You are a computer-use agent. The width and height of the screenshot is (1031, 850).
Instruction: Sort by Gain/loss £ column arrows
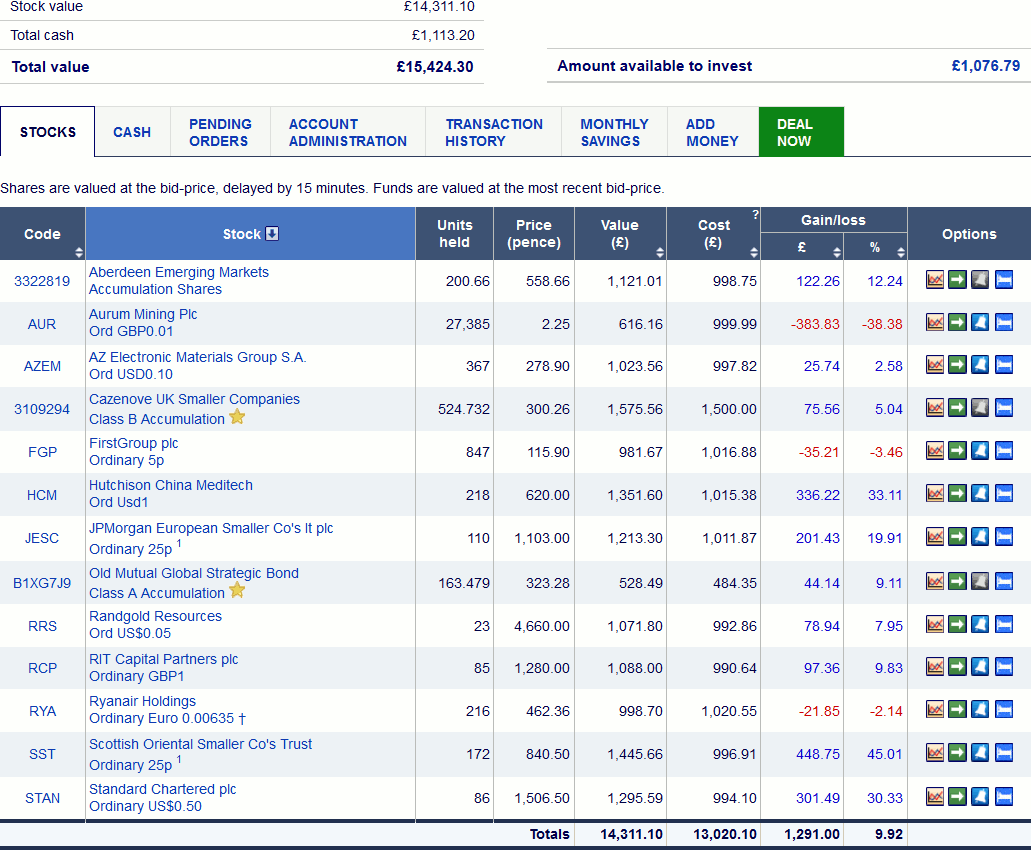837,252
